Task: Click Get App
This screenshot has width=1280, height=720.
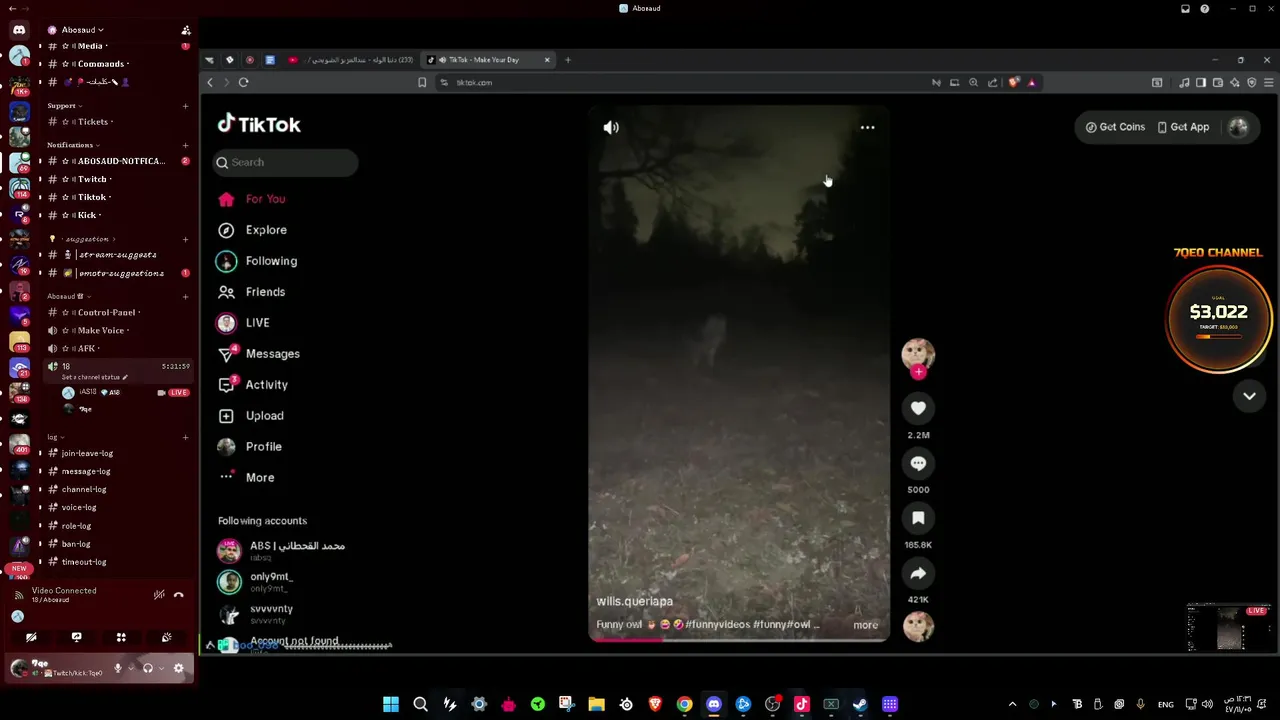Action: click(x=1183, y=127)
